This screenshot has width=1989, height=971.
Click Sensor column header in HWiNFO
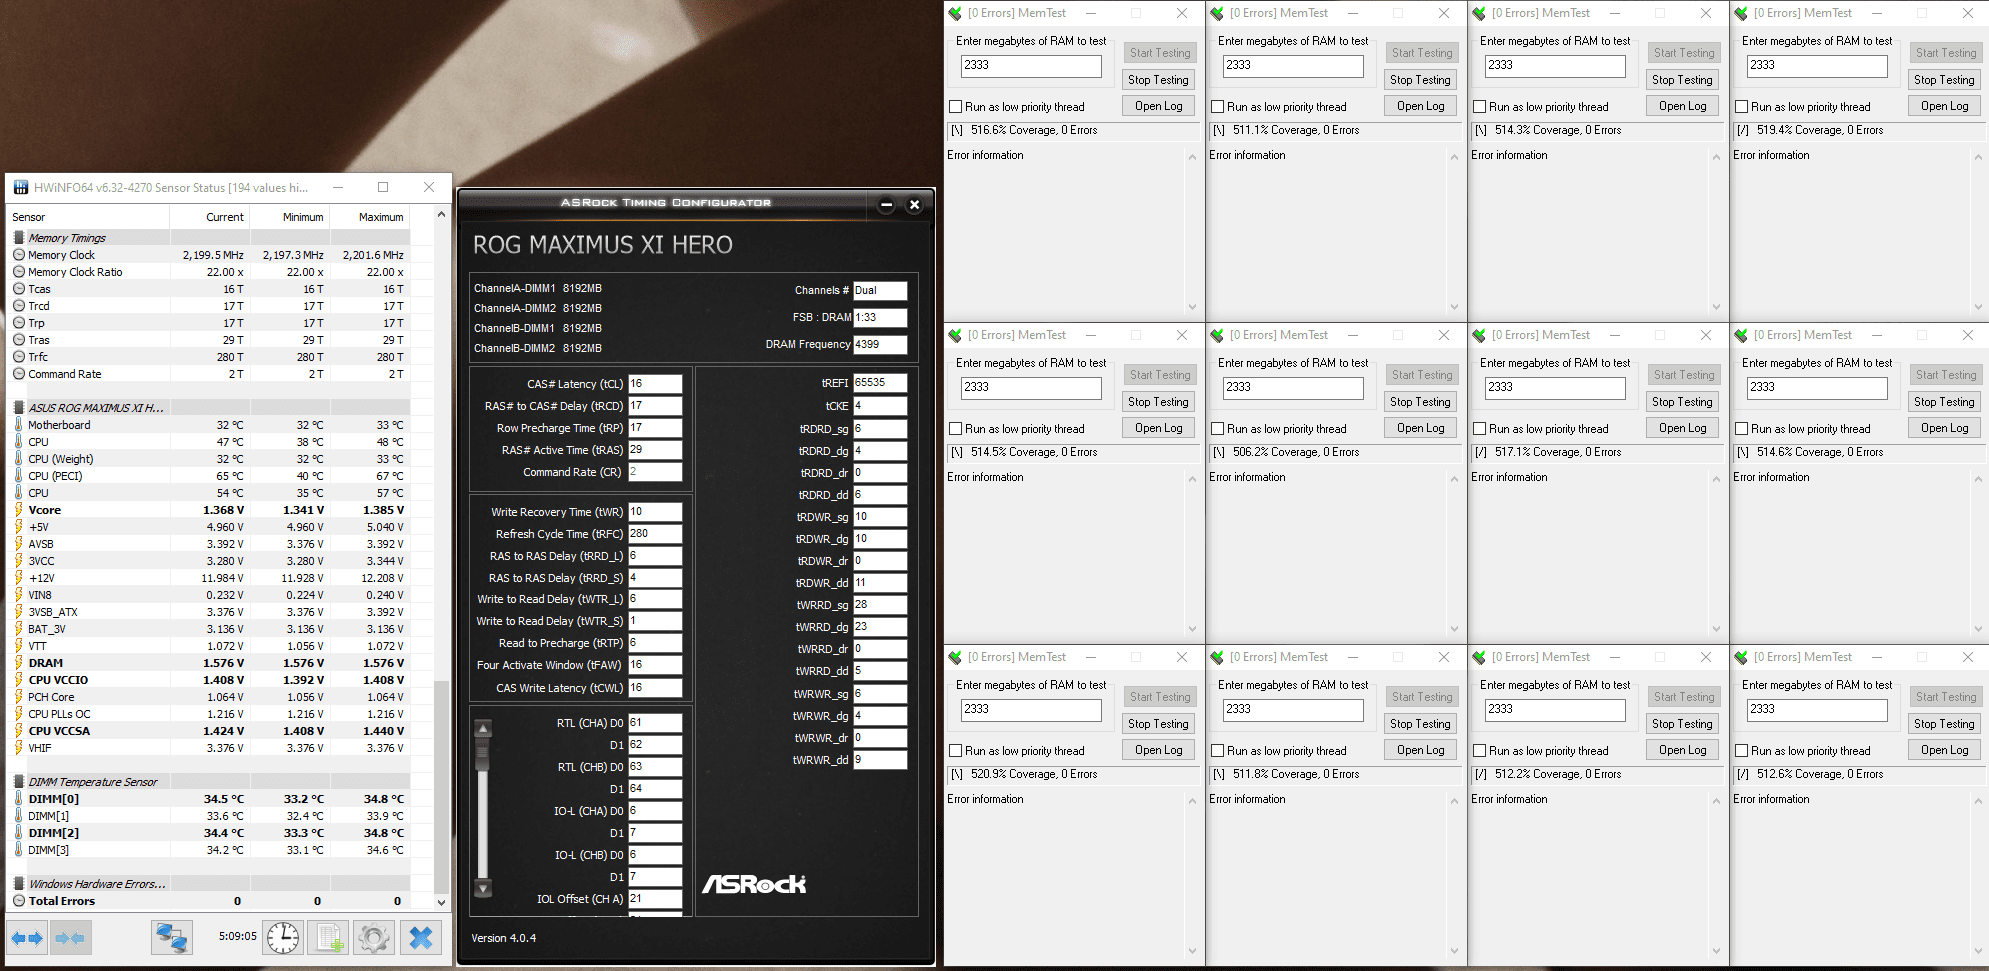click(89, 217)
